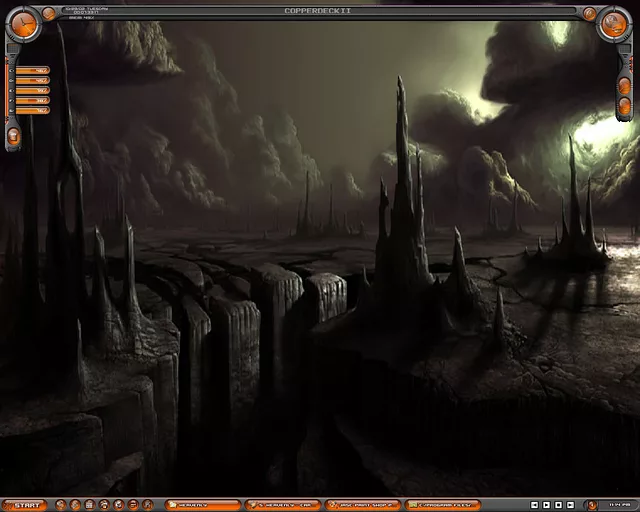Viewport: 640px width, 512px height.
Task: Click the orange clock dial in top-left corner
Action: (22, 24)
